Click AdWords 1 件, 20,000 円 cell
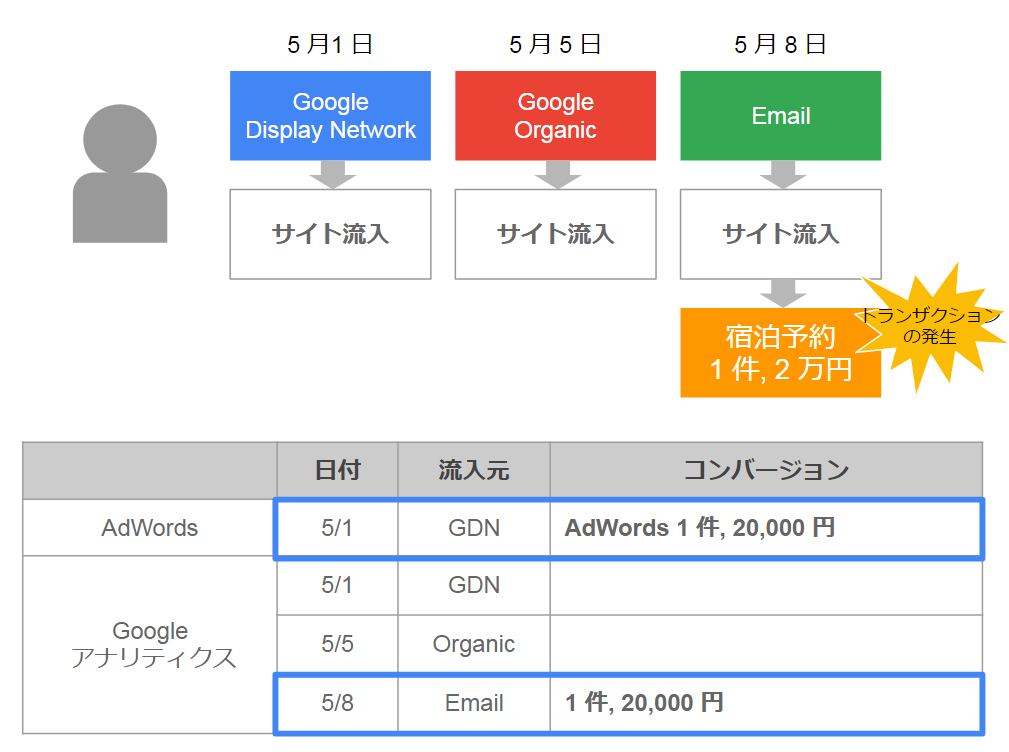This screenshot has width=1009, height=752. tap(766, 527)
